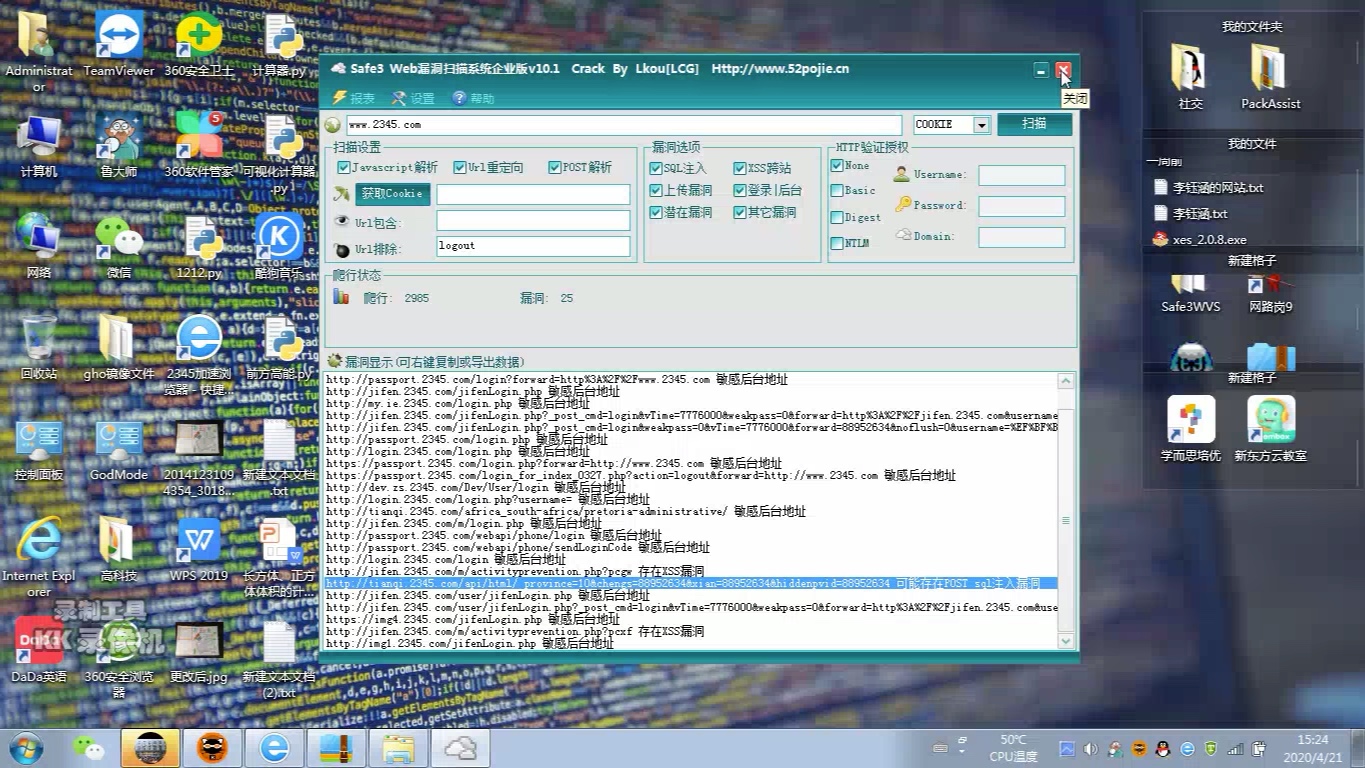
Task: Click the bug icon next to 漏洞显示
Action: coord(334,361)
